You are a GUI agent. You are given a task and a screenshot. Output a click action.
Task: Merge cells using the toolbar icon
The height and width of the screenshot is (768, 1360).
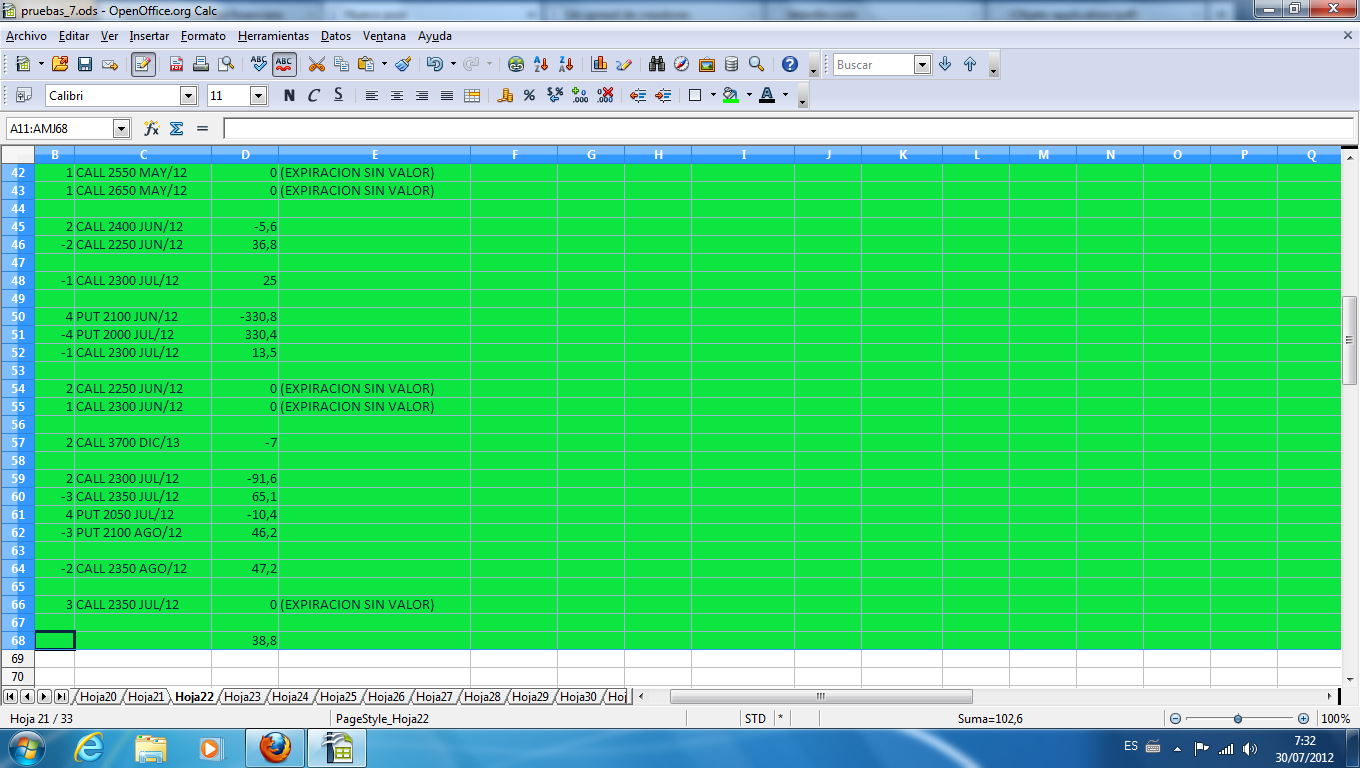click(472, 96)
